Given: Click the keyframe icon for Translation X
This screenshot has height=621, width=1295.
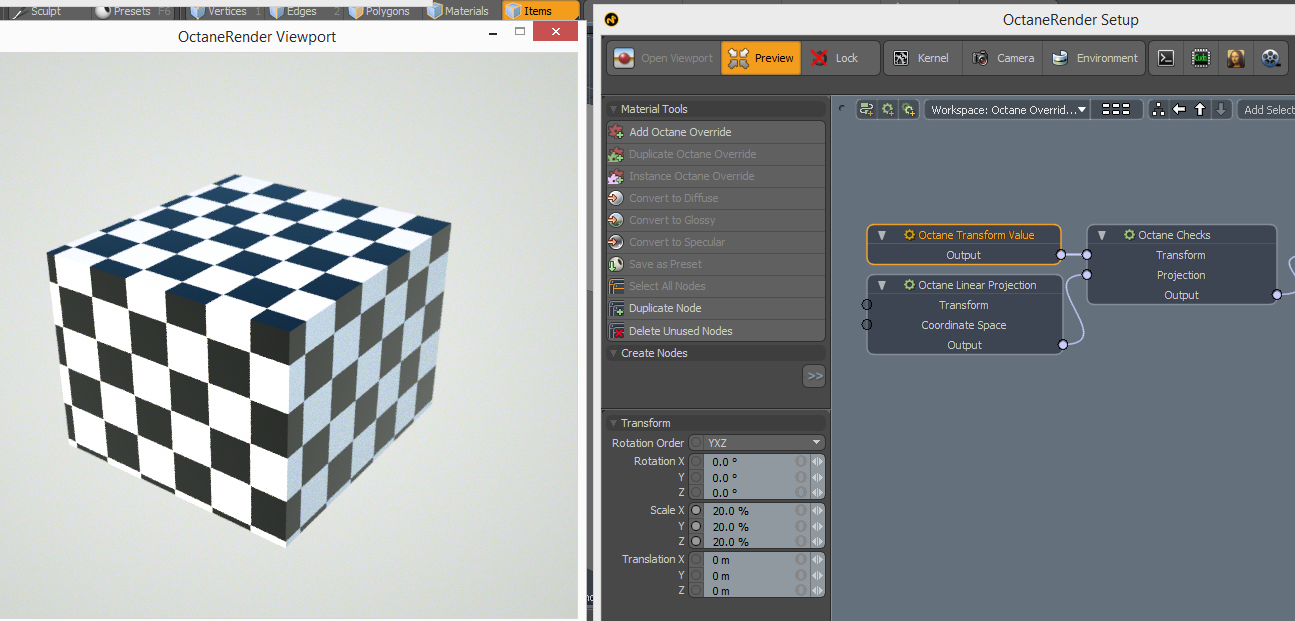Looking at the screenshot, I should [x=801, y=560].
